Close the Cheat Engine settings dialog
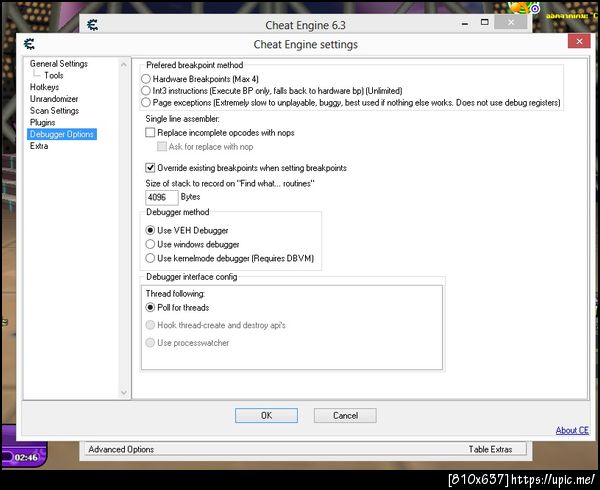The height and width of the screenshot is (490, 600). pos(579,41)
